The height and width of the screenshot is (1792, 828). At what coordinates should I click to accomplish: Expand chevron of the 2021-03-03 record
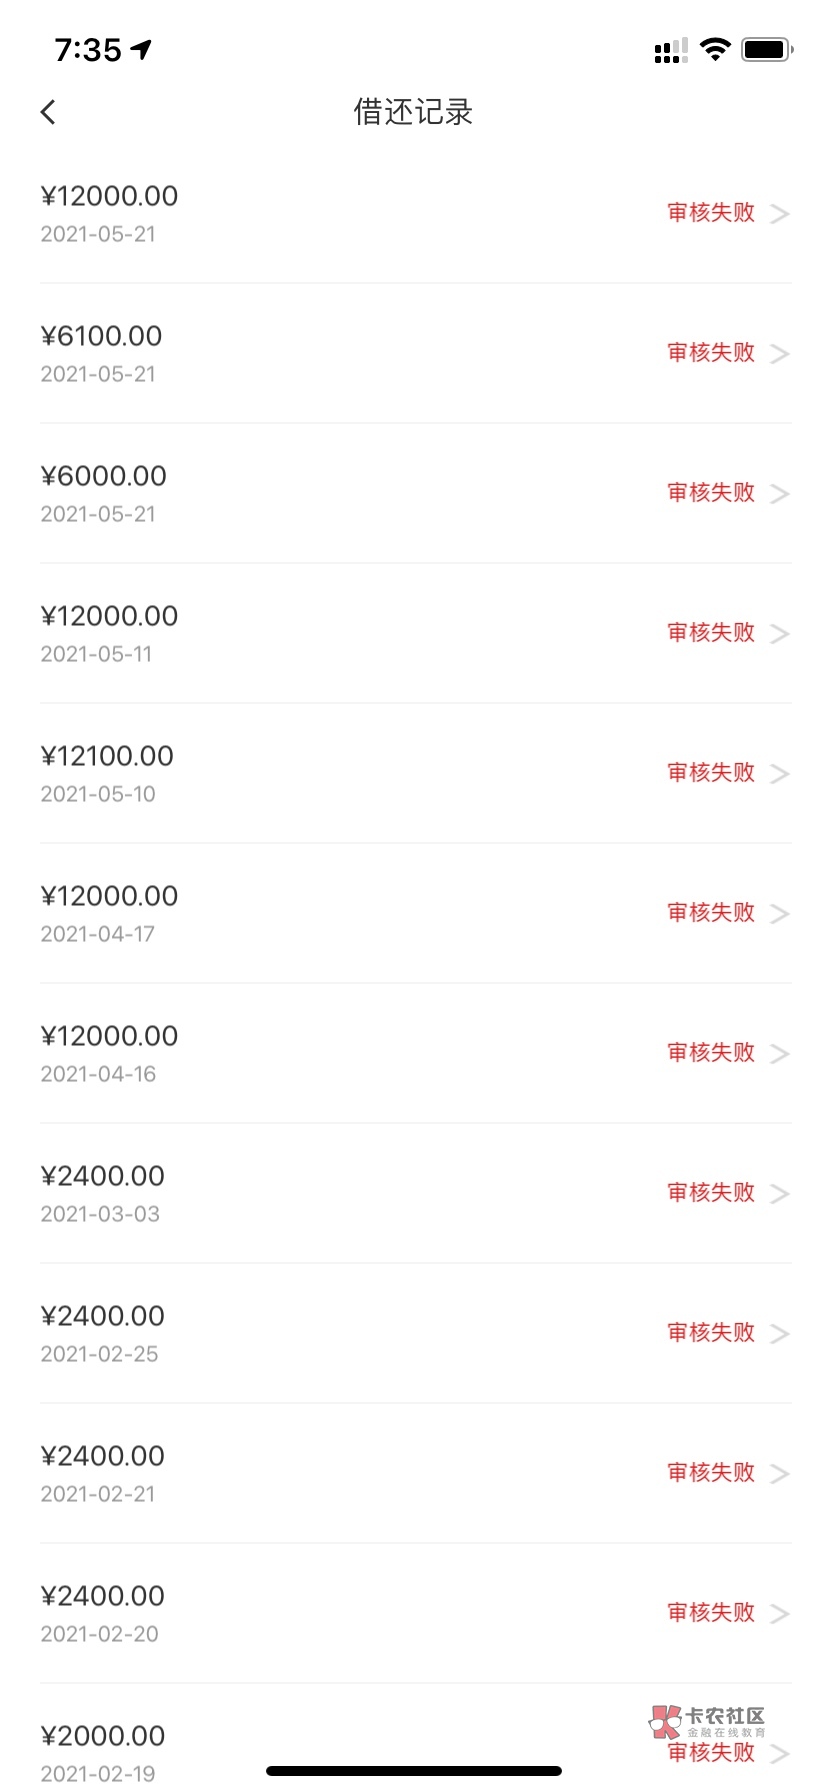point(780,1194)
